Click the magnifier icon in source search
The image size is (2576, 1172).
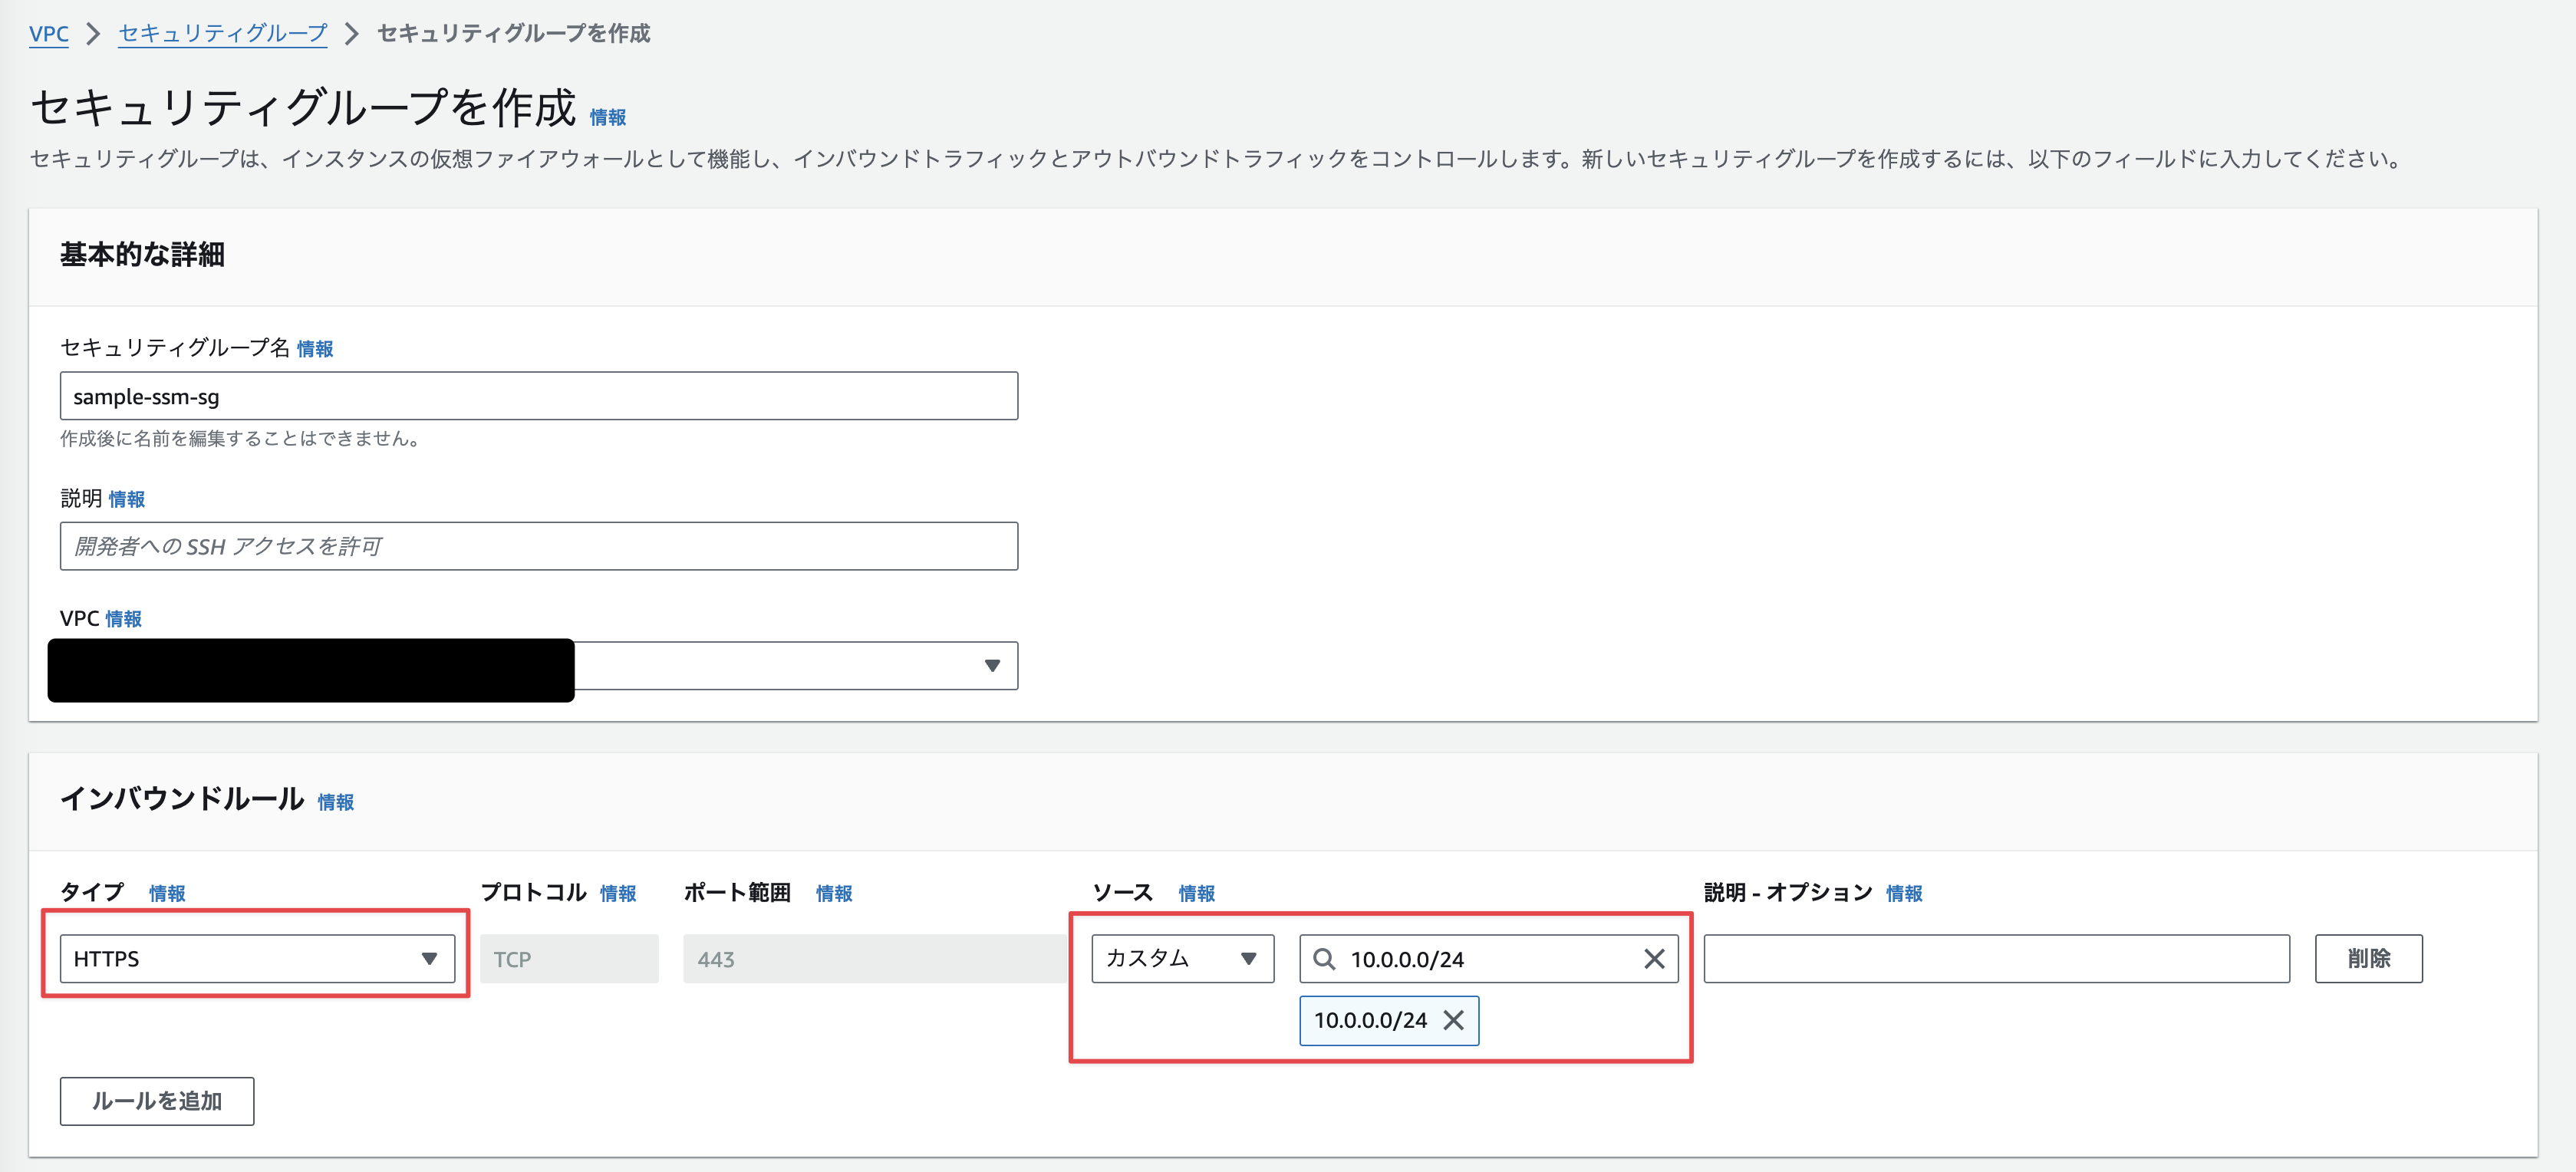1323,959
